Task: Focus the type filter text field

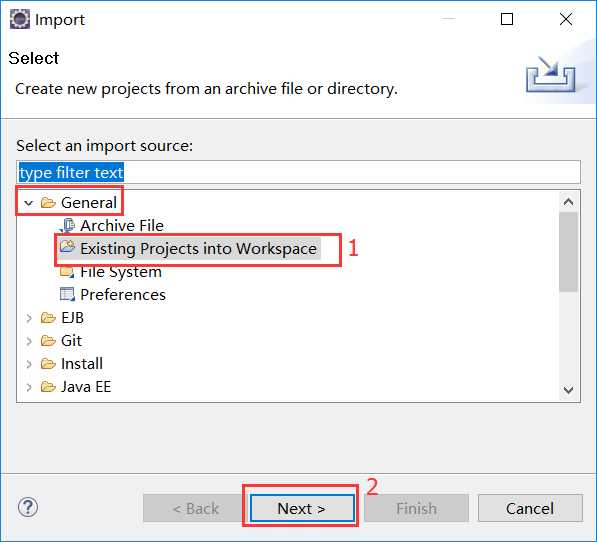Action: [x=298, y=172]
